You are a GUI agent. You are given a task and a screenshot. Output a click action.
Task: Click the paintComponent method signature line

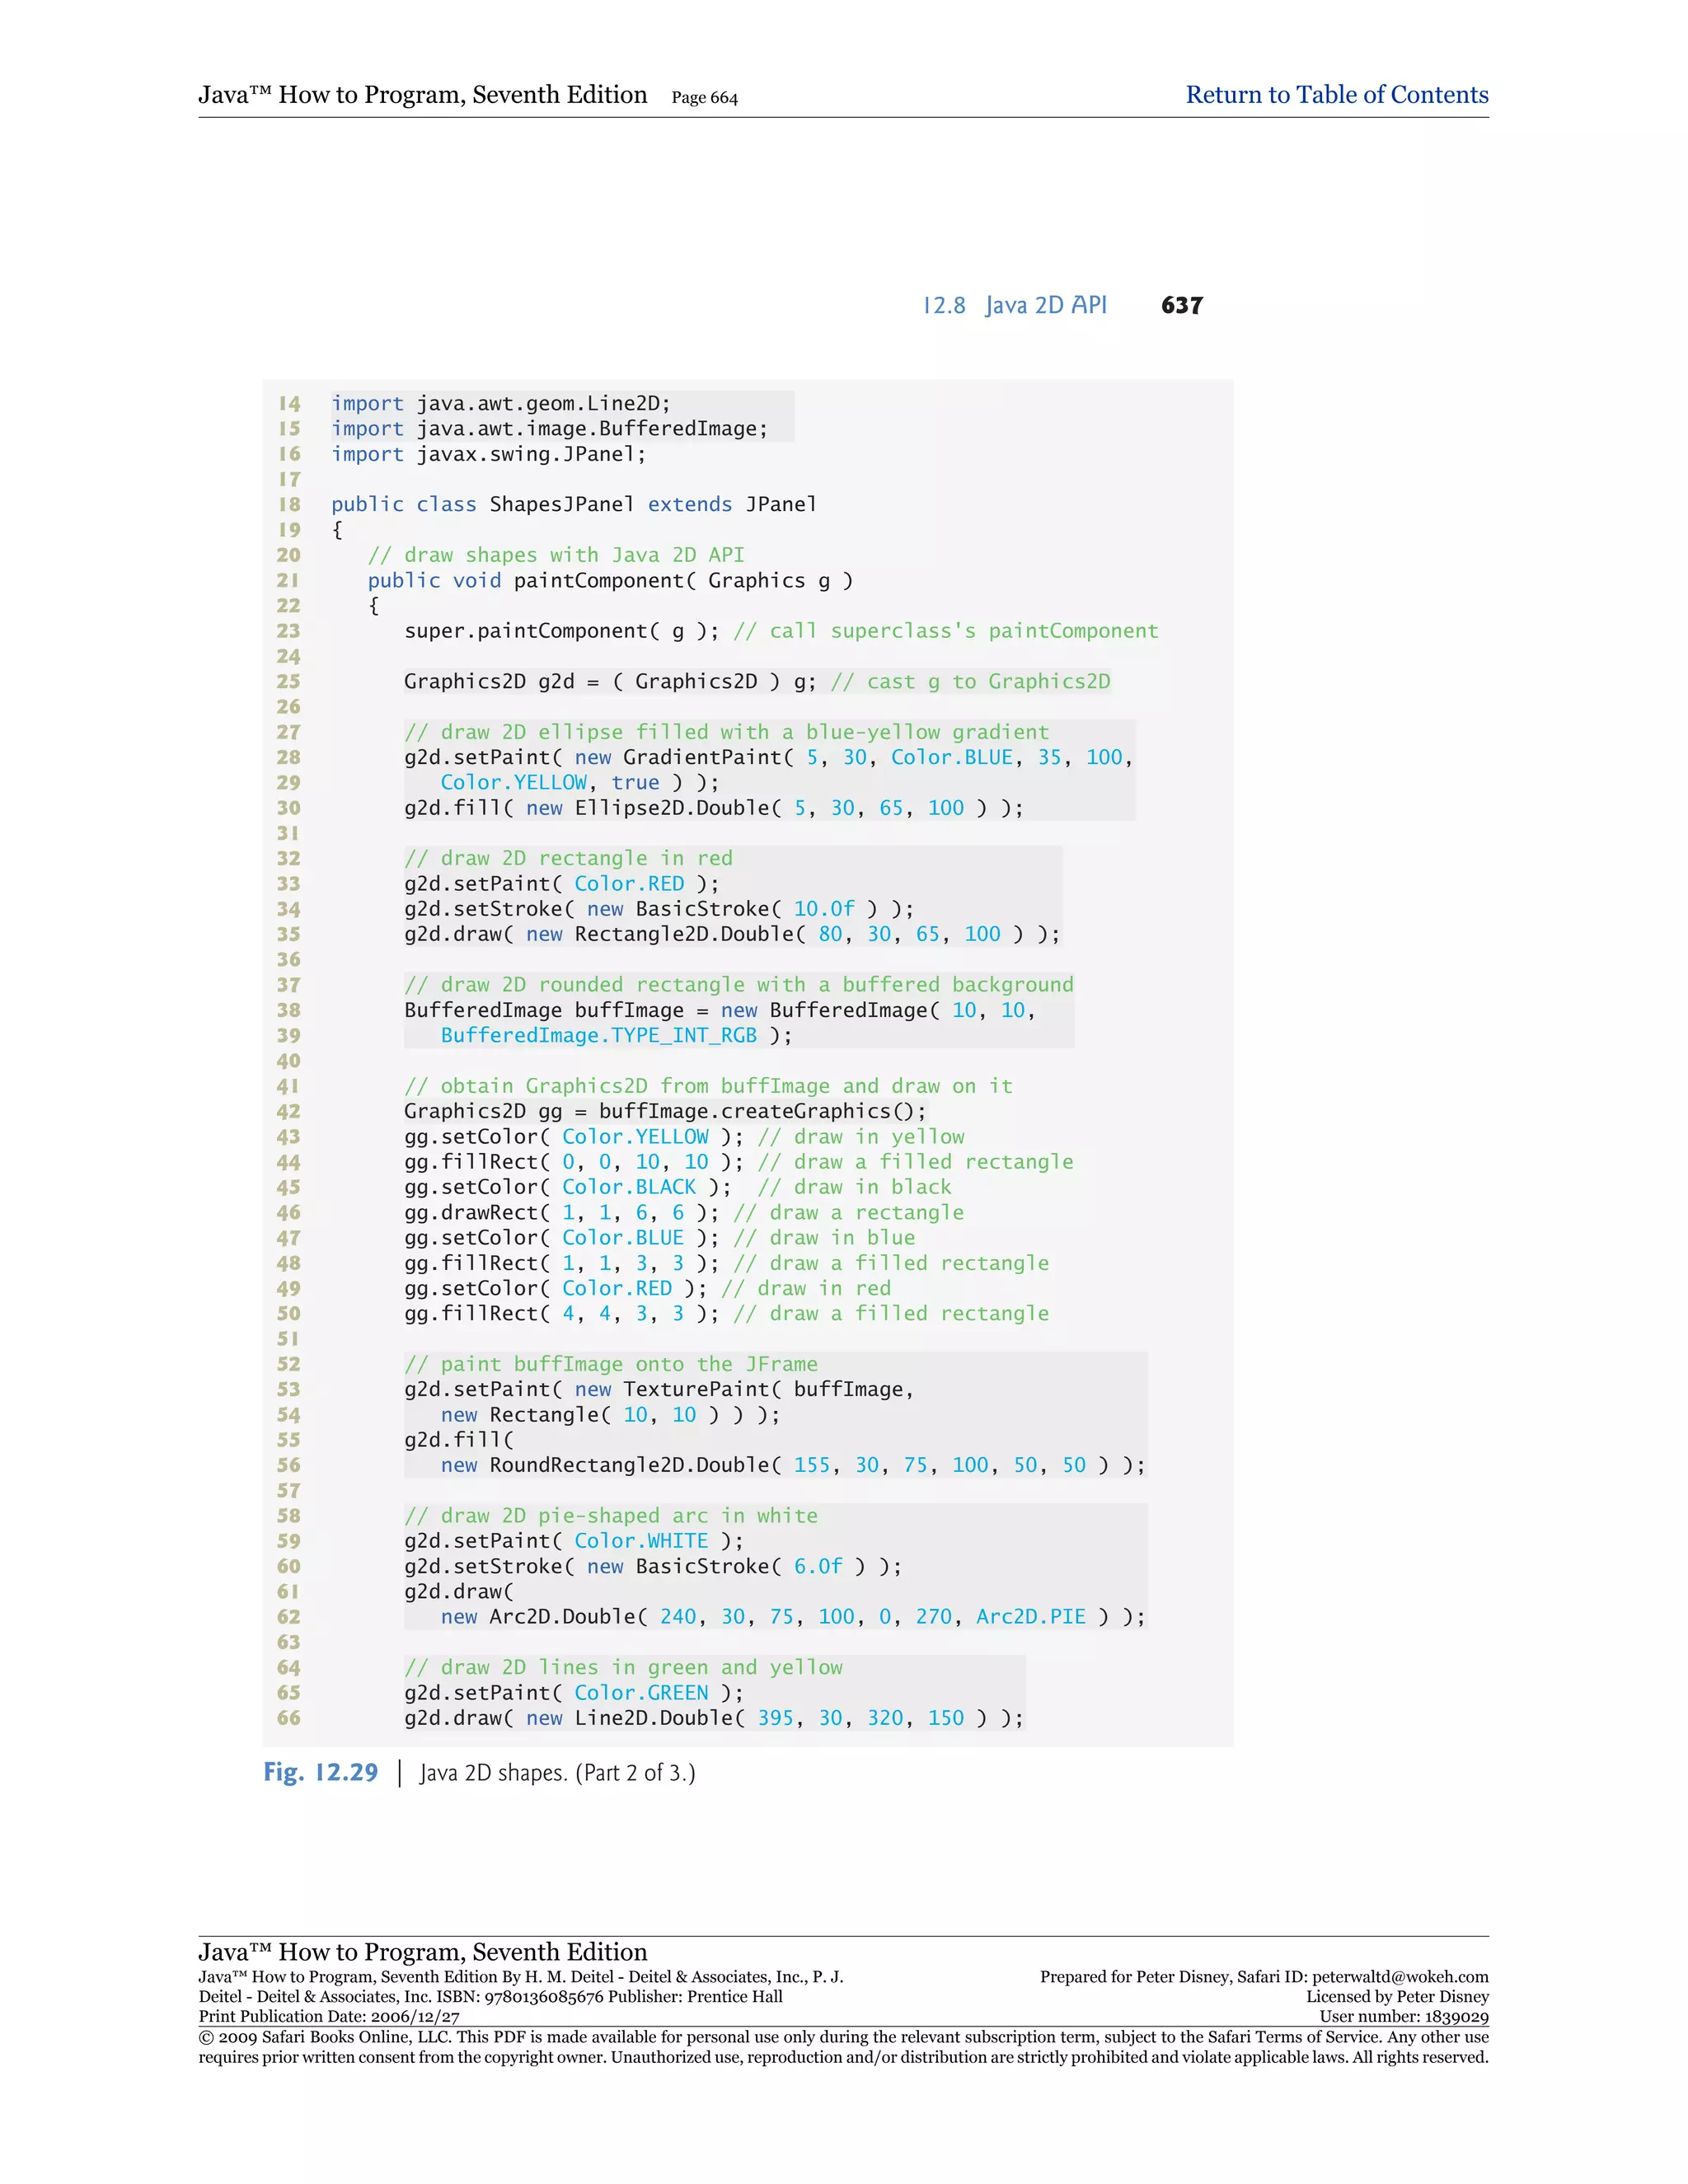(609, 580)
